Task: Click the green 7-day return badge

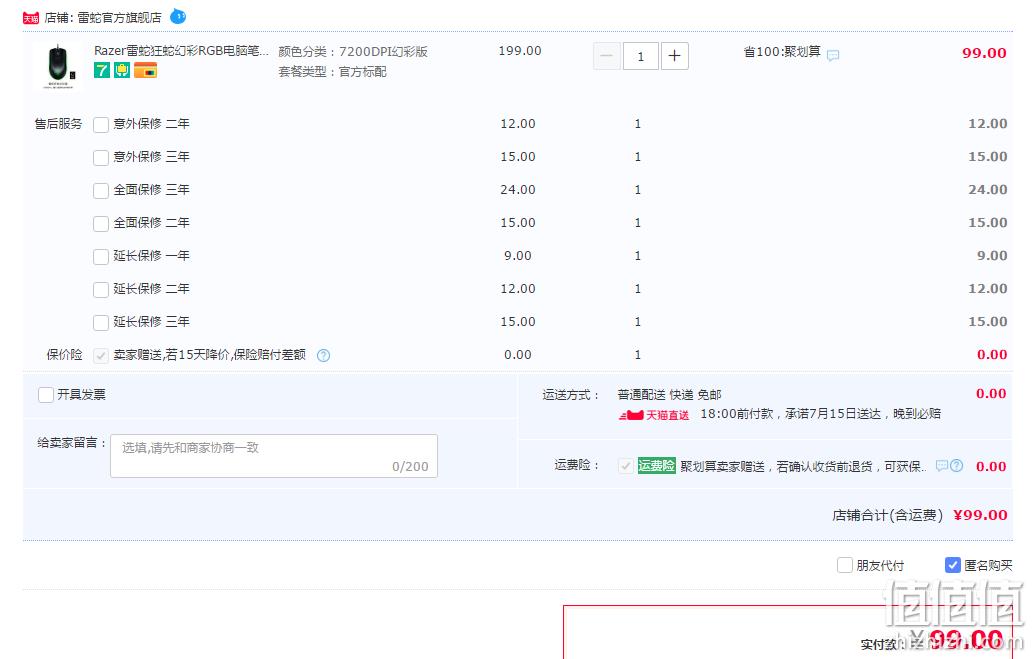Action: [101, 70]
